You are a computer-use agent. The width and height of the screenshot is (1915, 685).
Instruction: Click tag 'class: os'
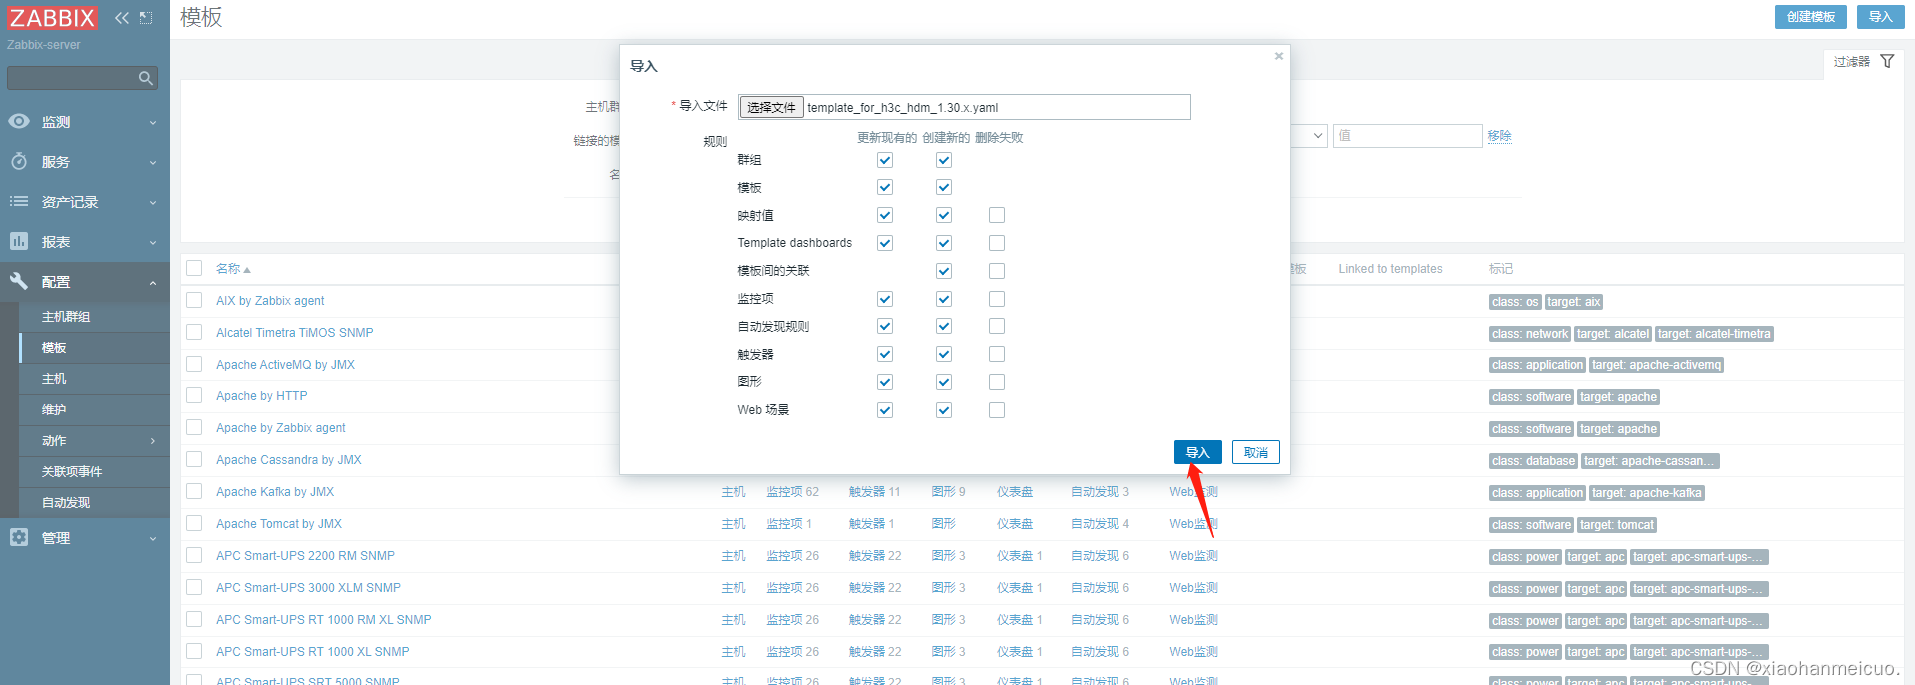(1515, 302)
